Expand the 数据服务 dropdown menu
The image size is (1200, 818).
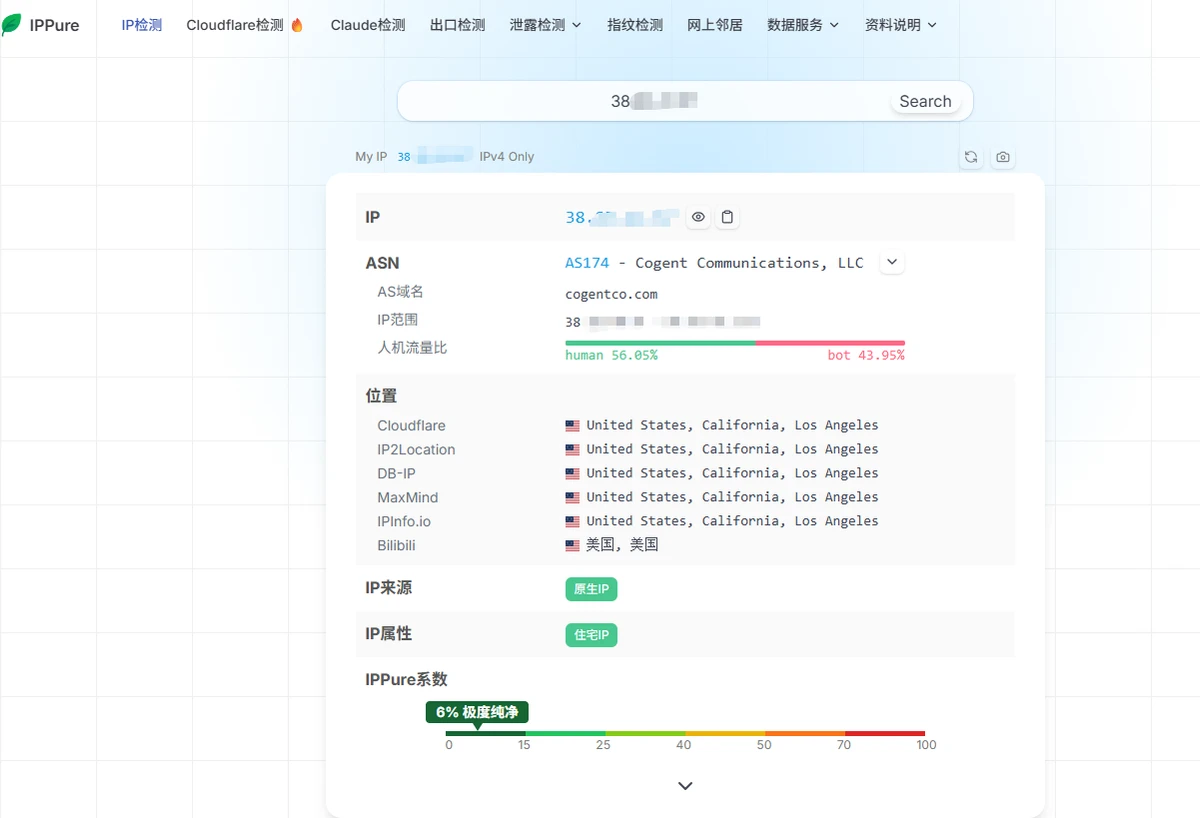click(803, 25)
